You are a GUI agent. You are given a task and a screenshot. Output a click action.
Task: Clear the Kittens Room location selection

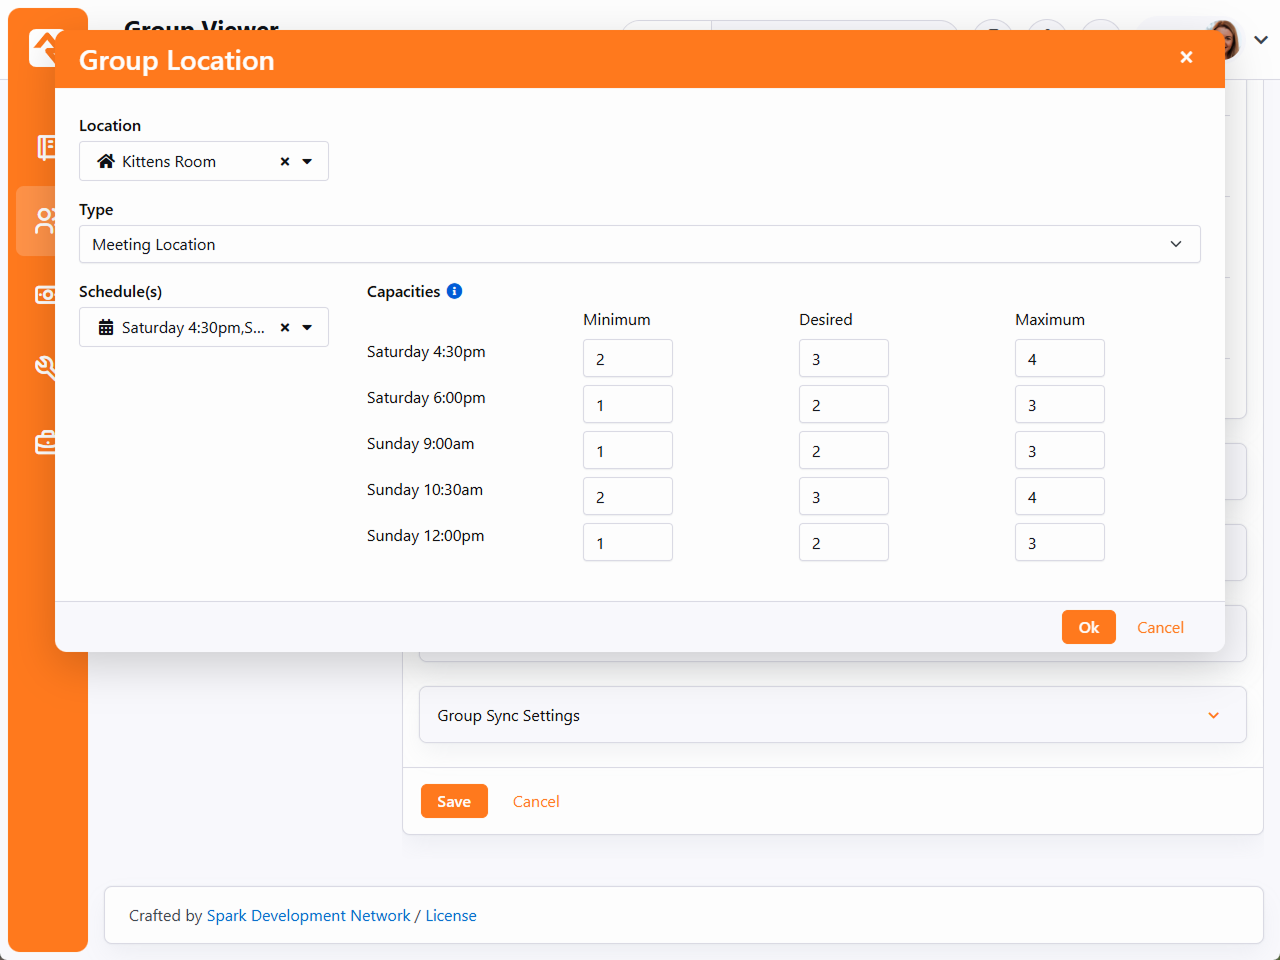[285, 161]
